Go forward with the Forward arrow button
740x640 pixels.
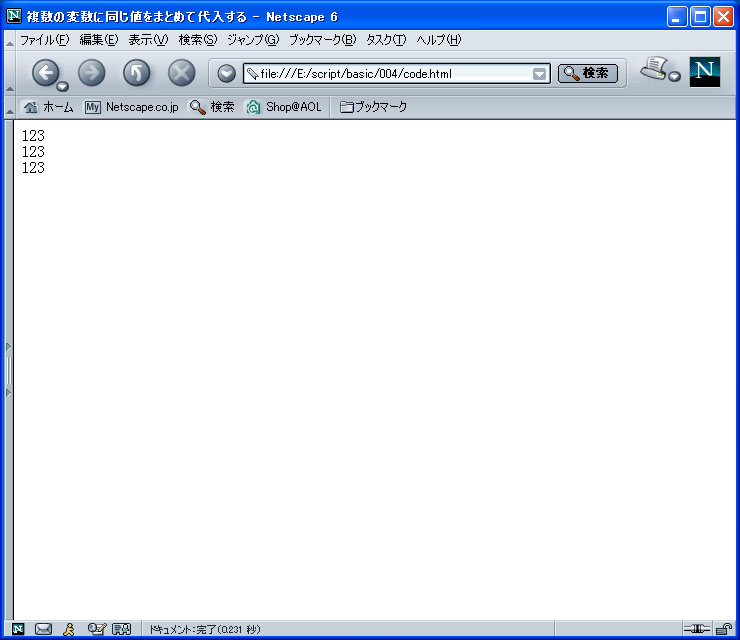91,73
